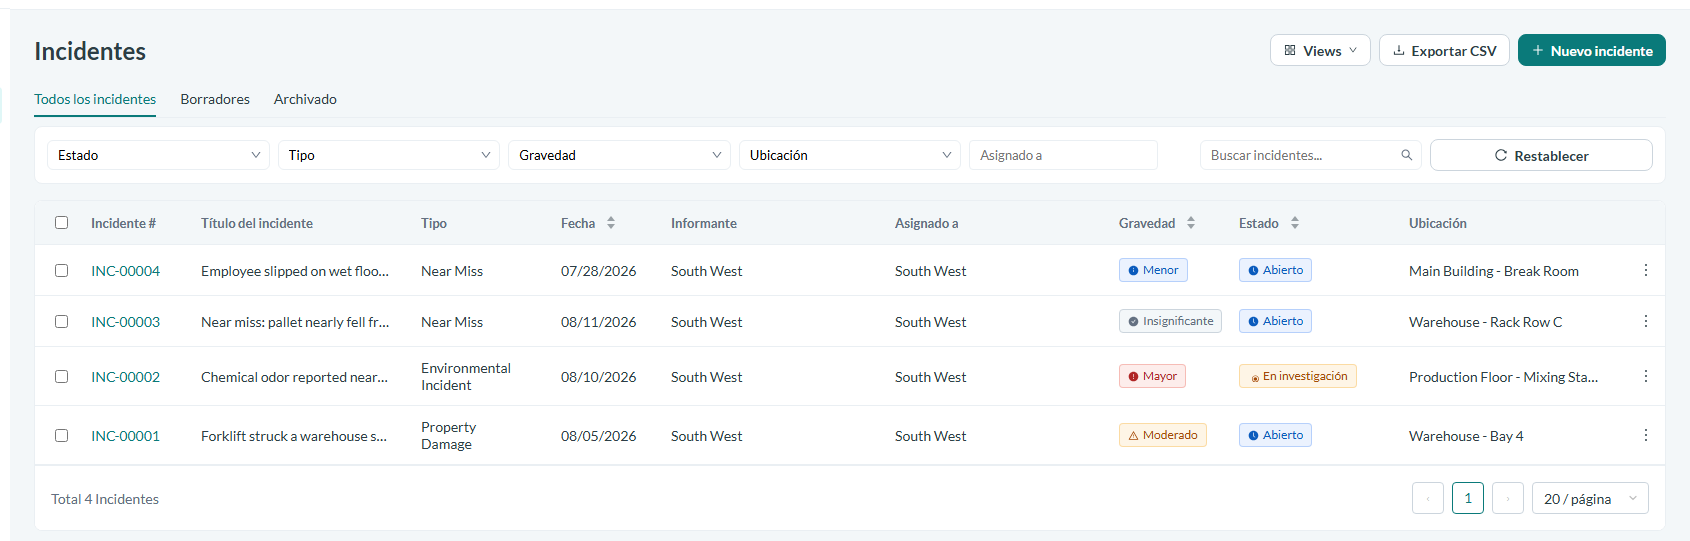Switch to the Borradores tab

(215, 99)
